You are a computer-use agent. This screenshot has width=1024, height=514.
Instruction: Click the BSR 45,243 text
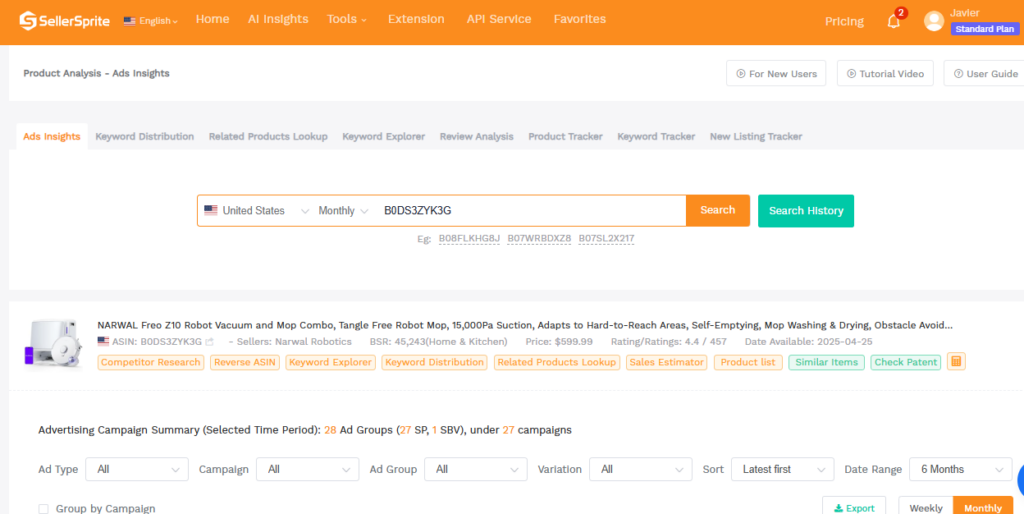[438, 342]
